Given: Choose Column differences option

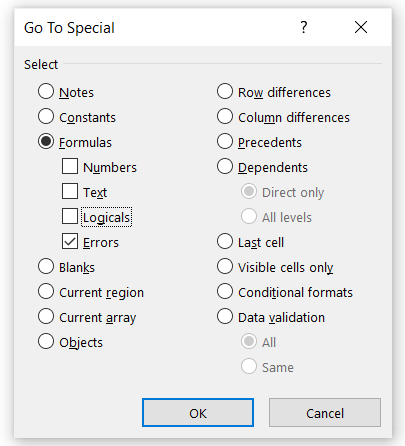Looking at the screenshot, I should point(225,116).
